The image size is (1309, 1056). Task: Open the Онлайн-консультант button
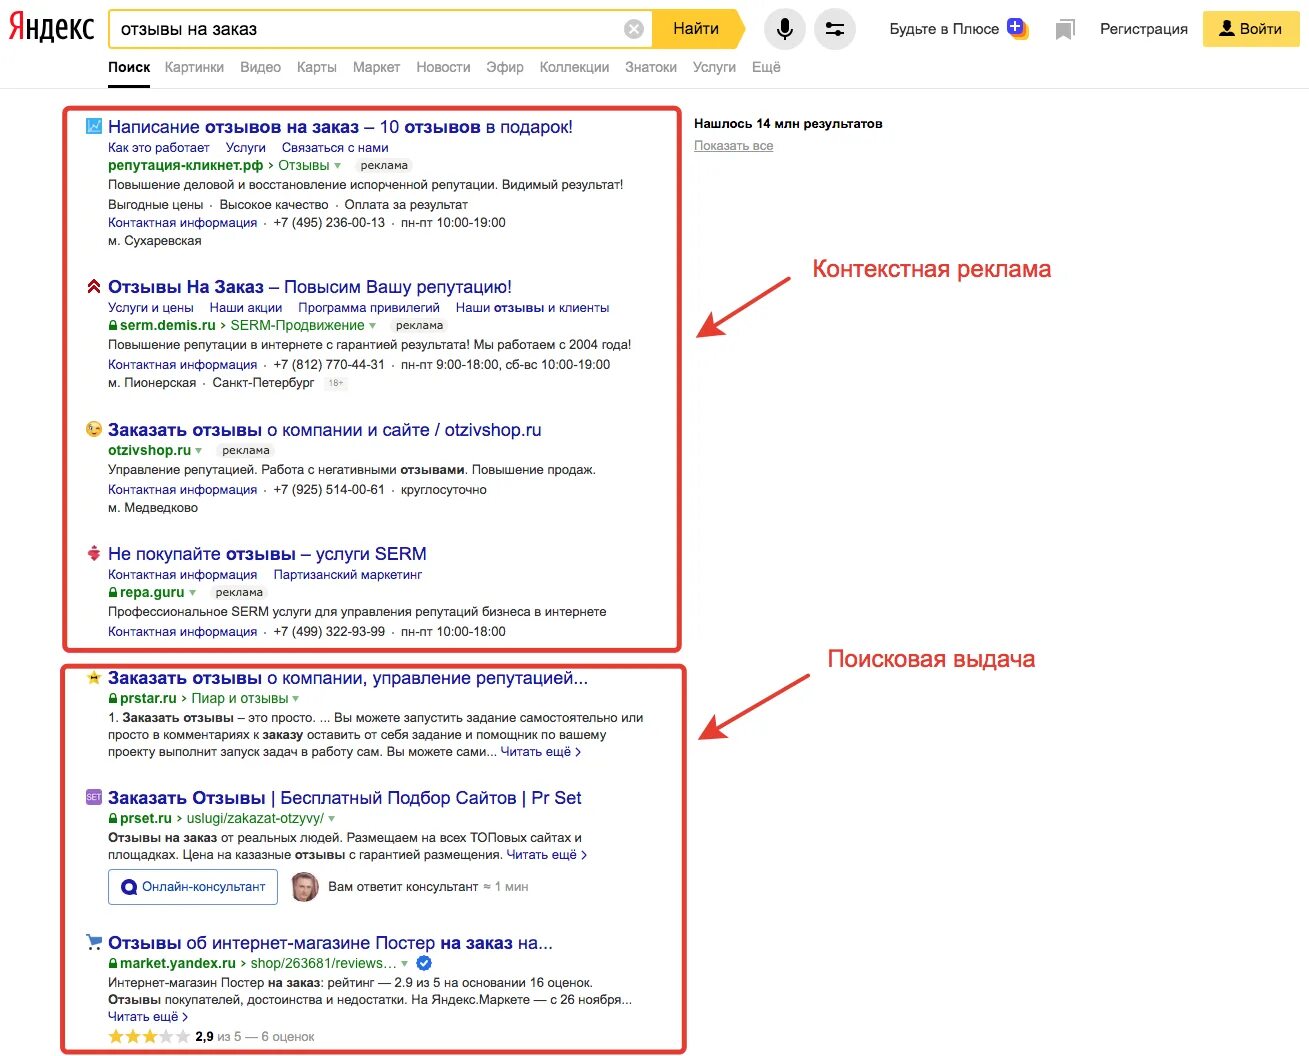(x=193, y=887)
